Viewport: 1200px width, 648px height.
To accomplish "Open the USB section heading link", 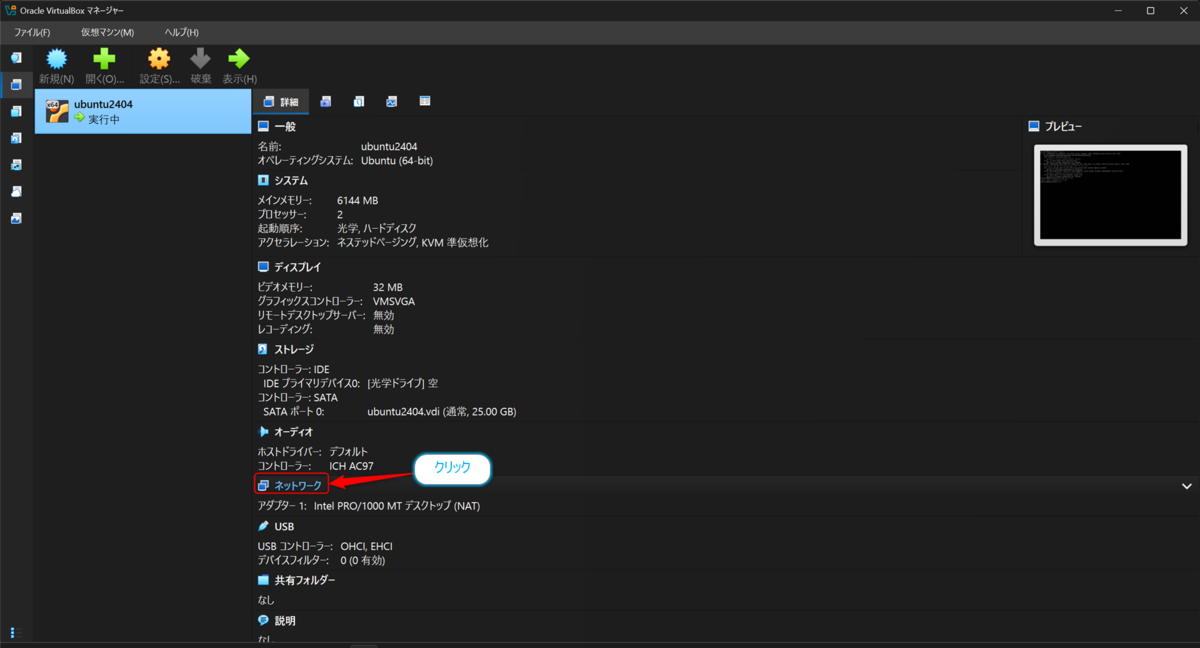I will [284, 526].
